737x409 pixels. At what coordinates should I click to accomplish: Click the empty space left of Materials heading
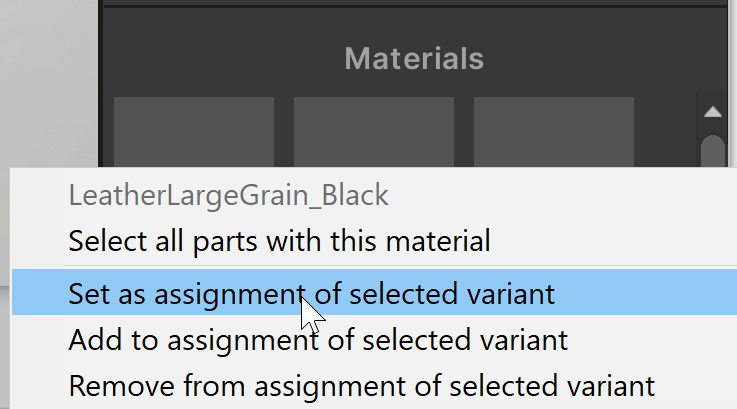(x=220, y=58)
